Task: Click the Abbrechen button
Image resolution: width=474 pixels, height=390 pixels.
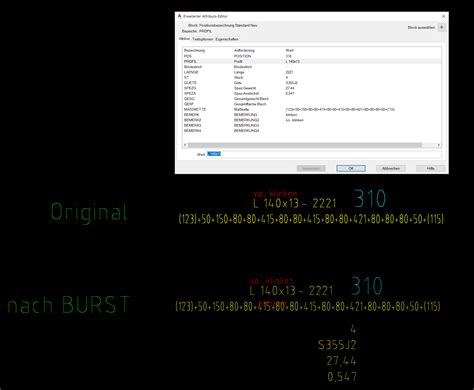Action: coord(391,168)
